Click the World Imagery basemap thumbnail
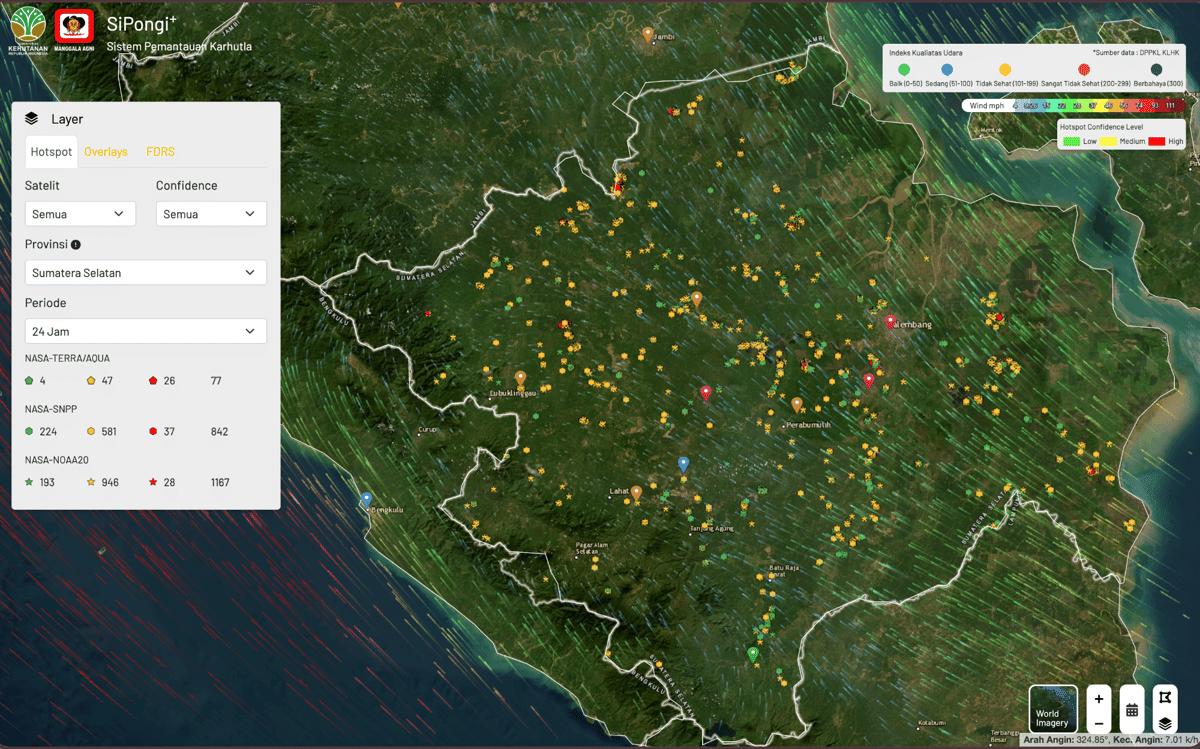 point(1053,709)
